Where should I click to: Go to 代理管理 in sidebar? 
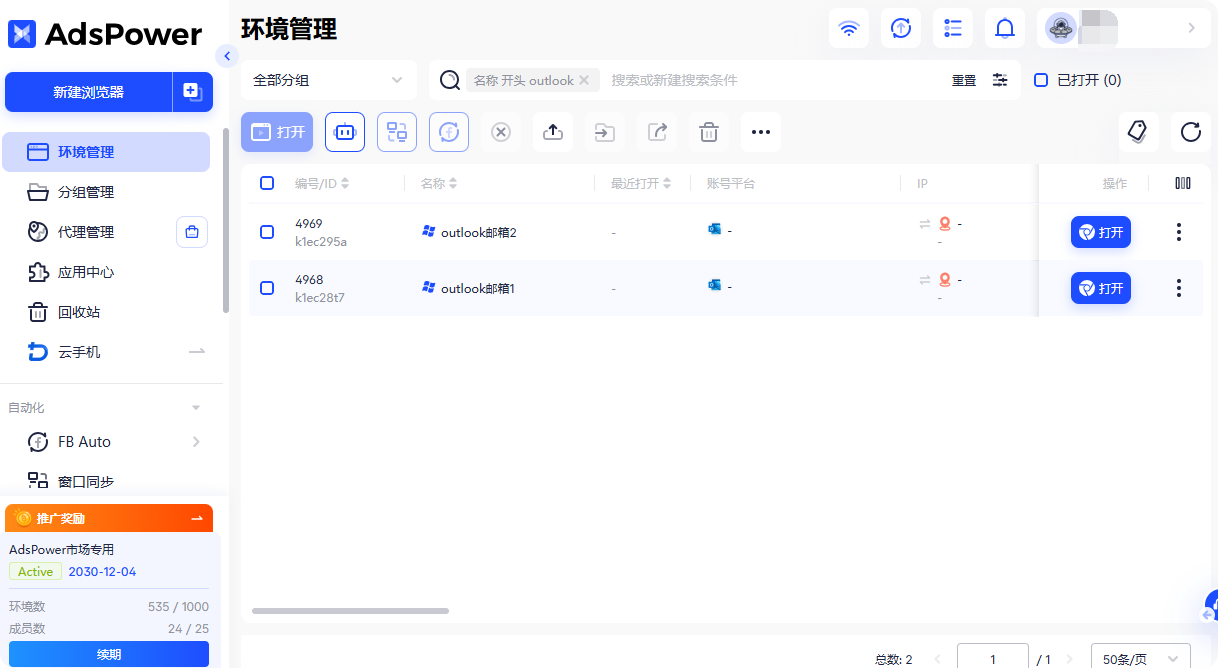(x=86, y=232)
